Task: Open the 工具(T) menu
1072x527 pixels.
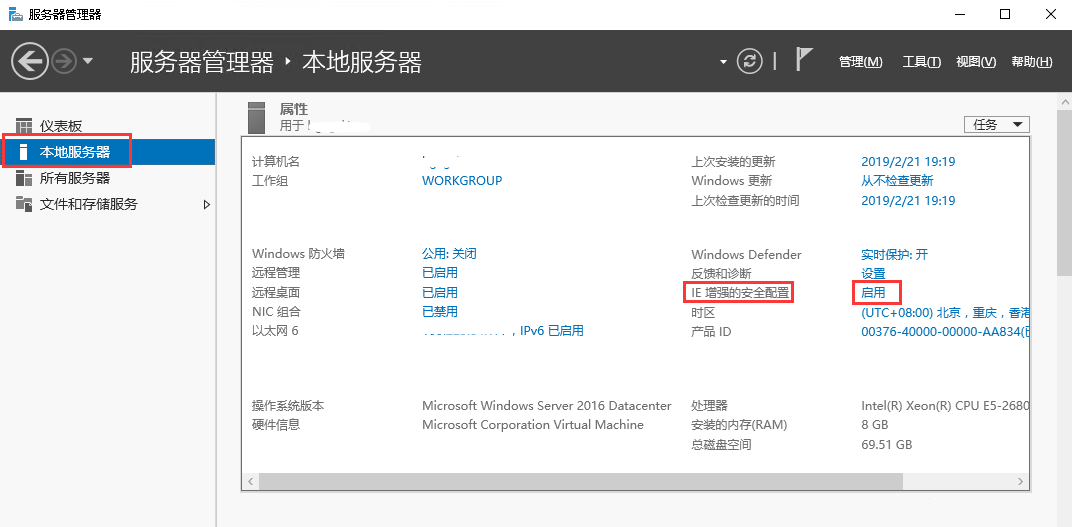Action: point(922,62)
